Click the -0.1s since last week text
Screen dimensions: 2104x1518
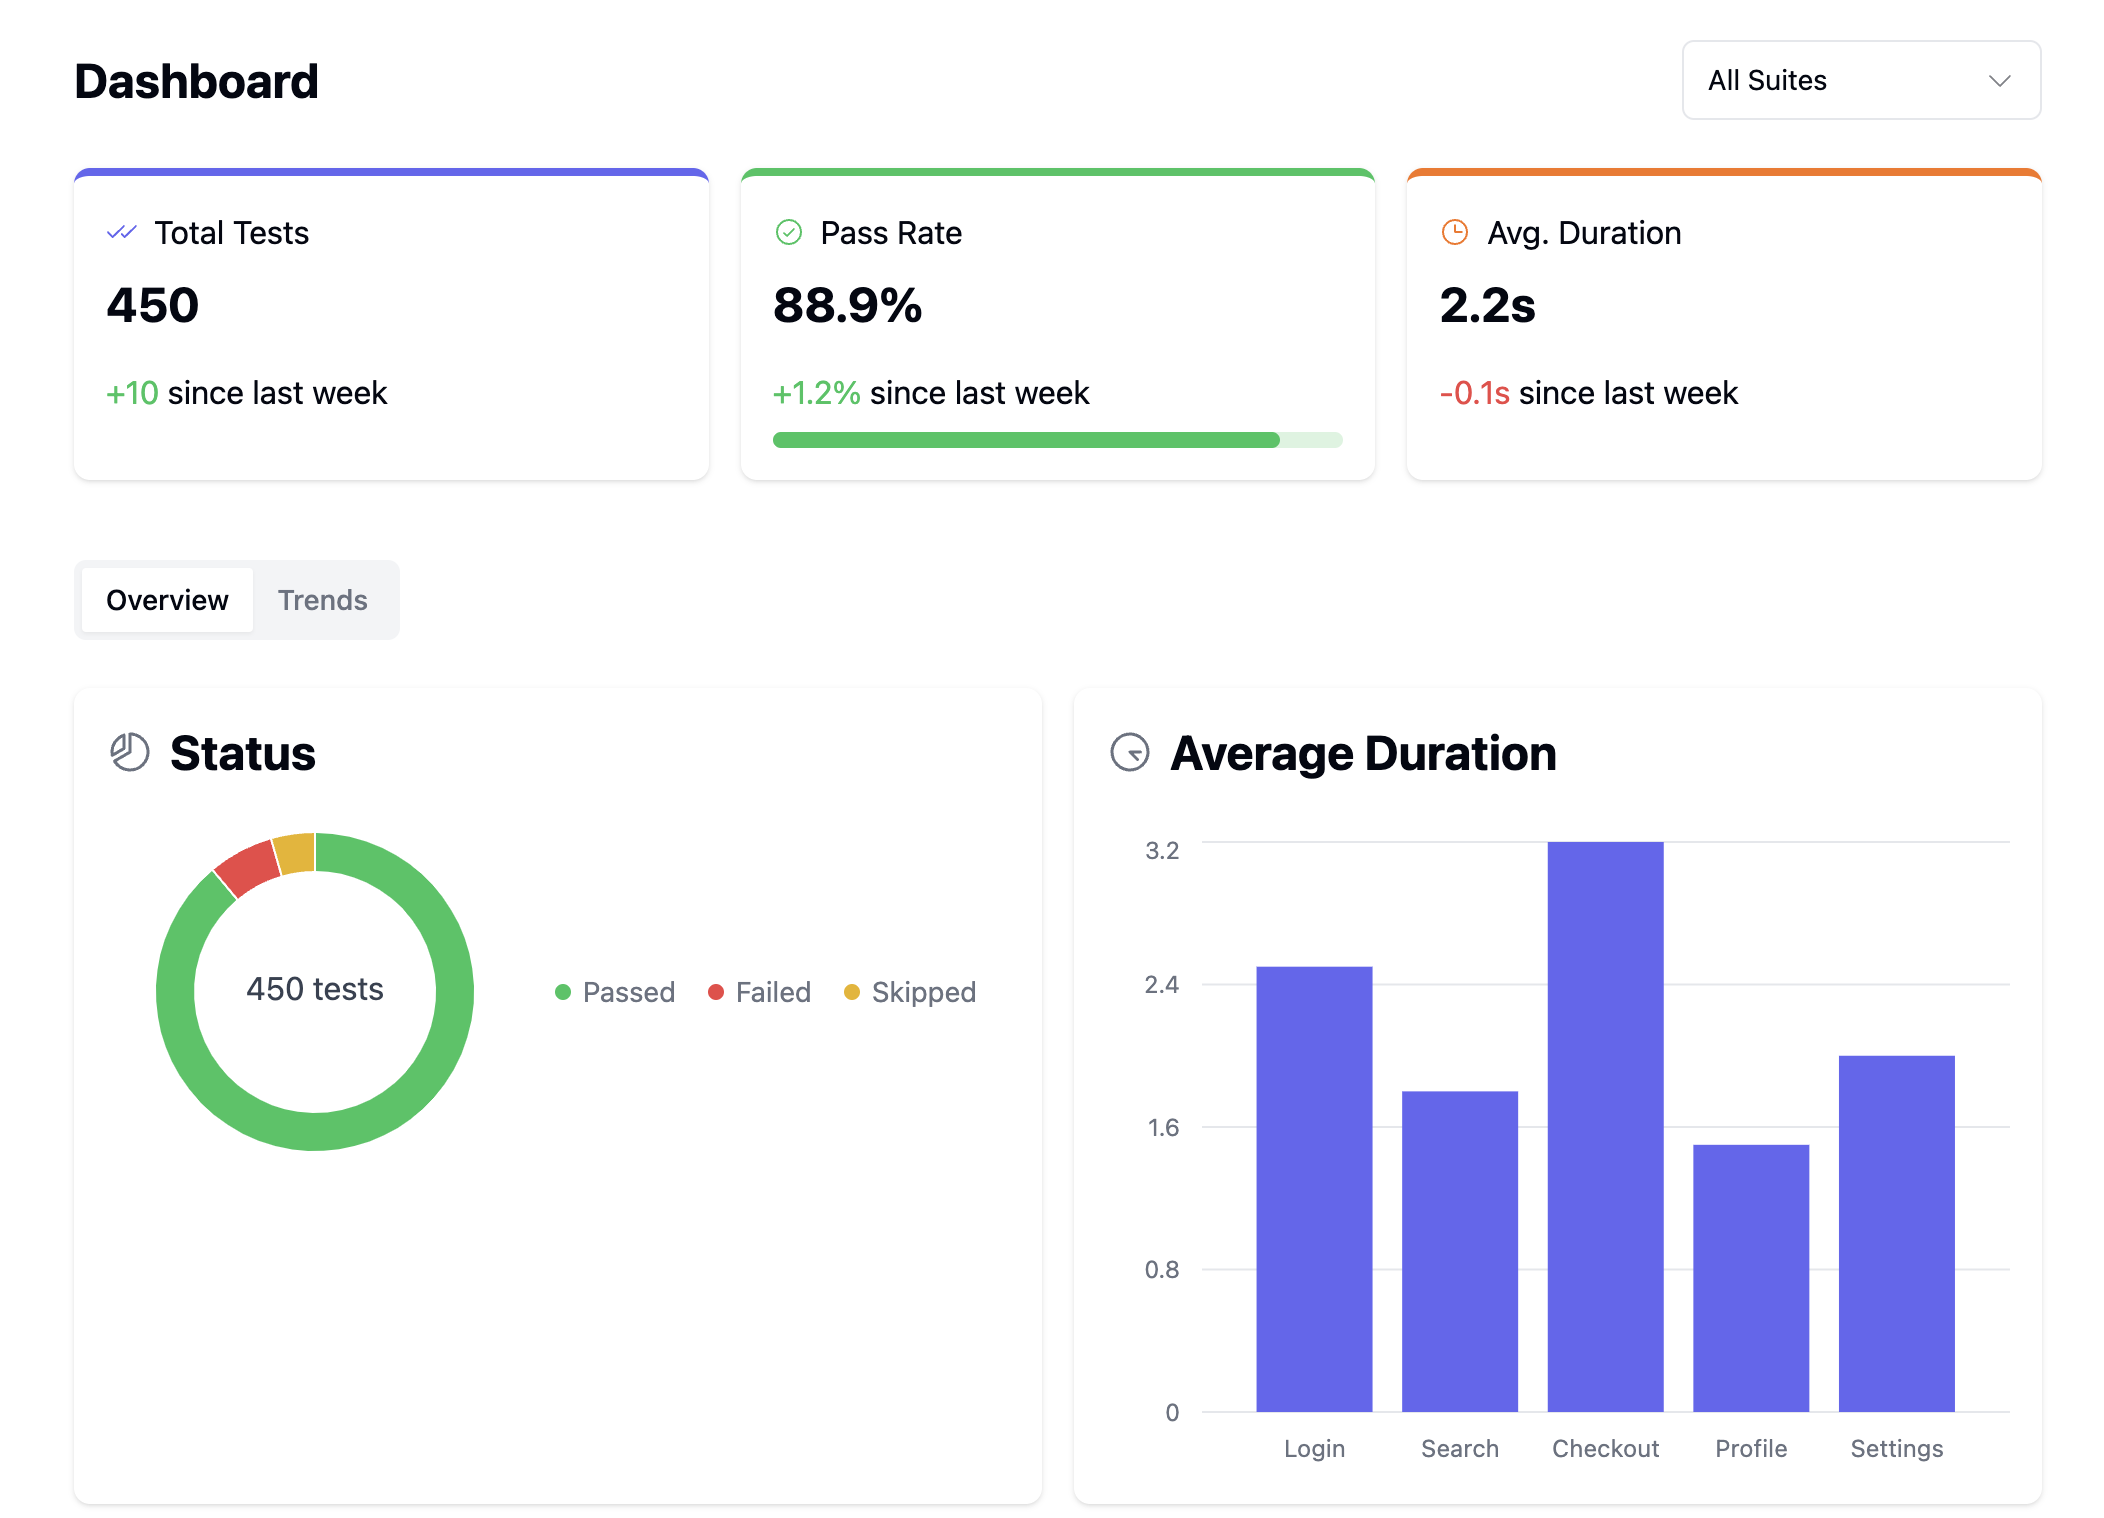[1589, 393]
